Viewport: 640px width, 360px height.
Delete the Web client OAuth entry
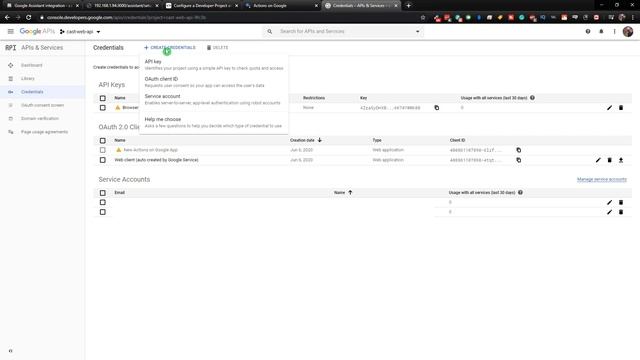click(609, 160)
